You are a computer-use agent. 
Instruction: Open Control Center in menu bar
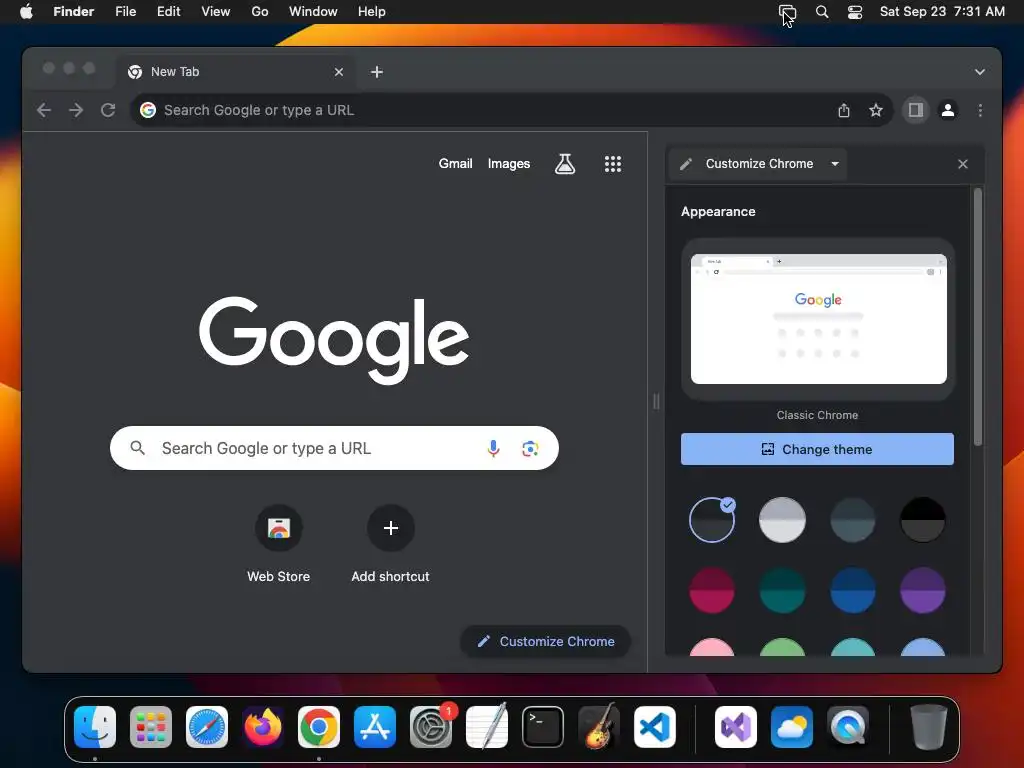click(x=855, y=12)
